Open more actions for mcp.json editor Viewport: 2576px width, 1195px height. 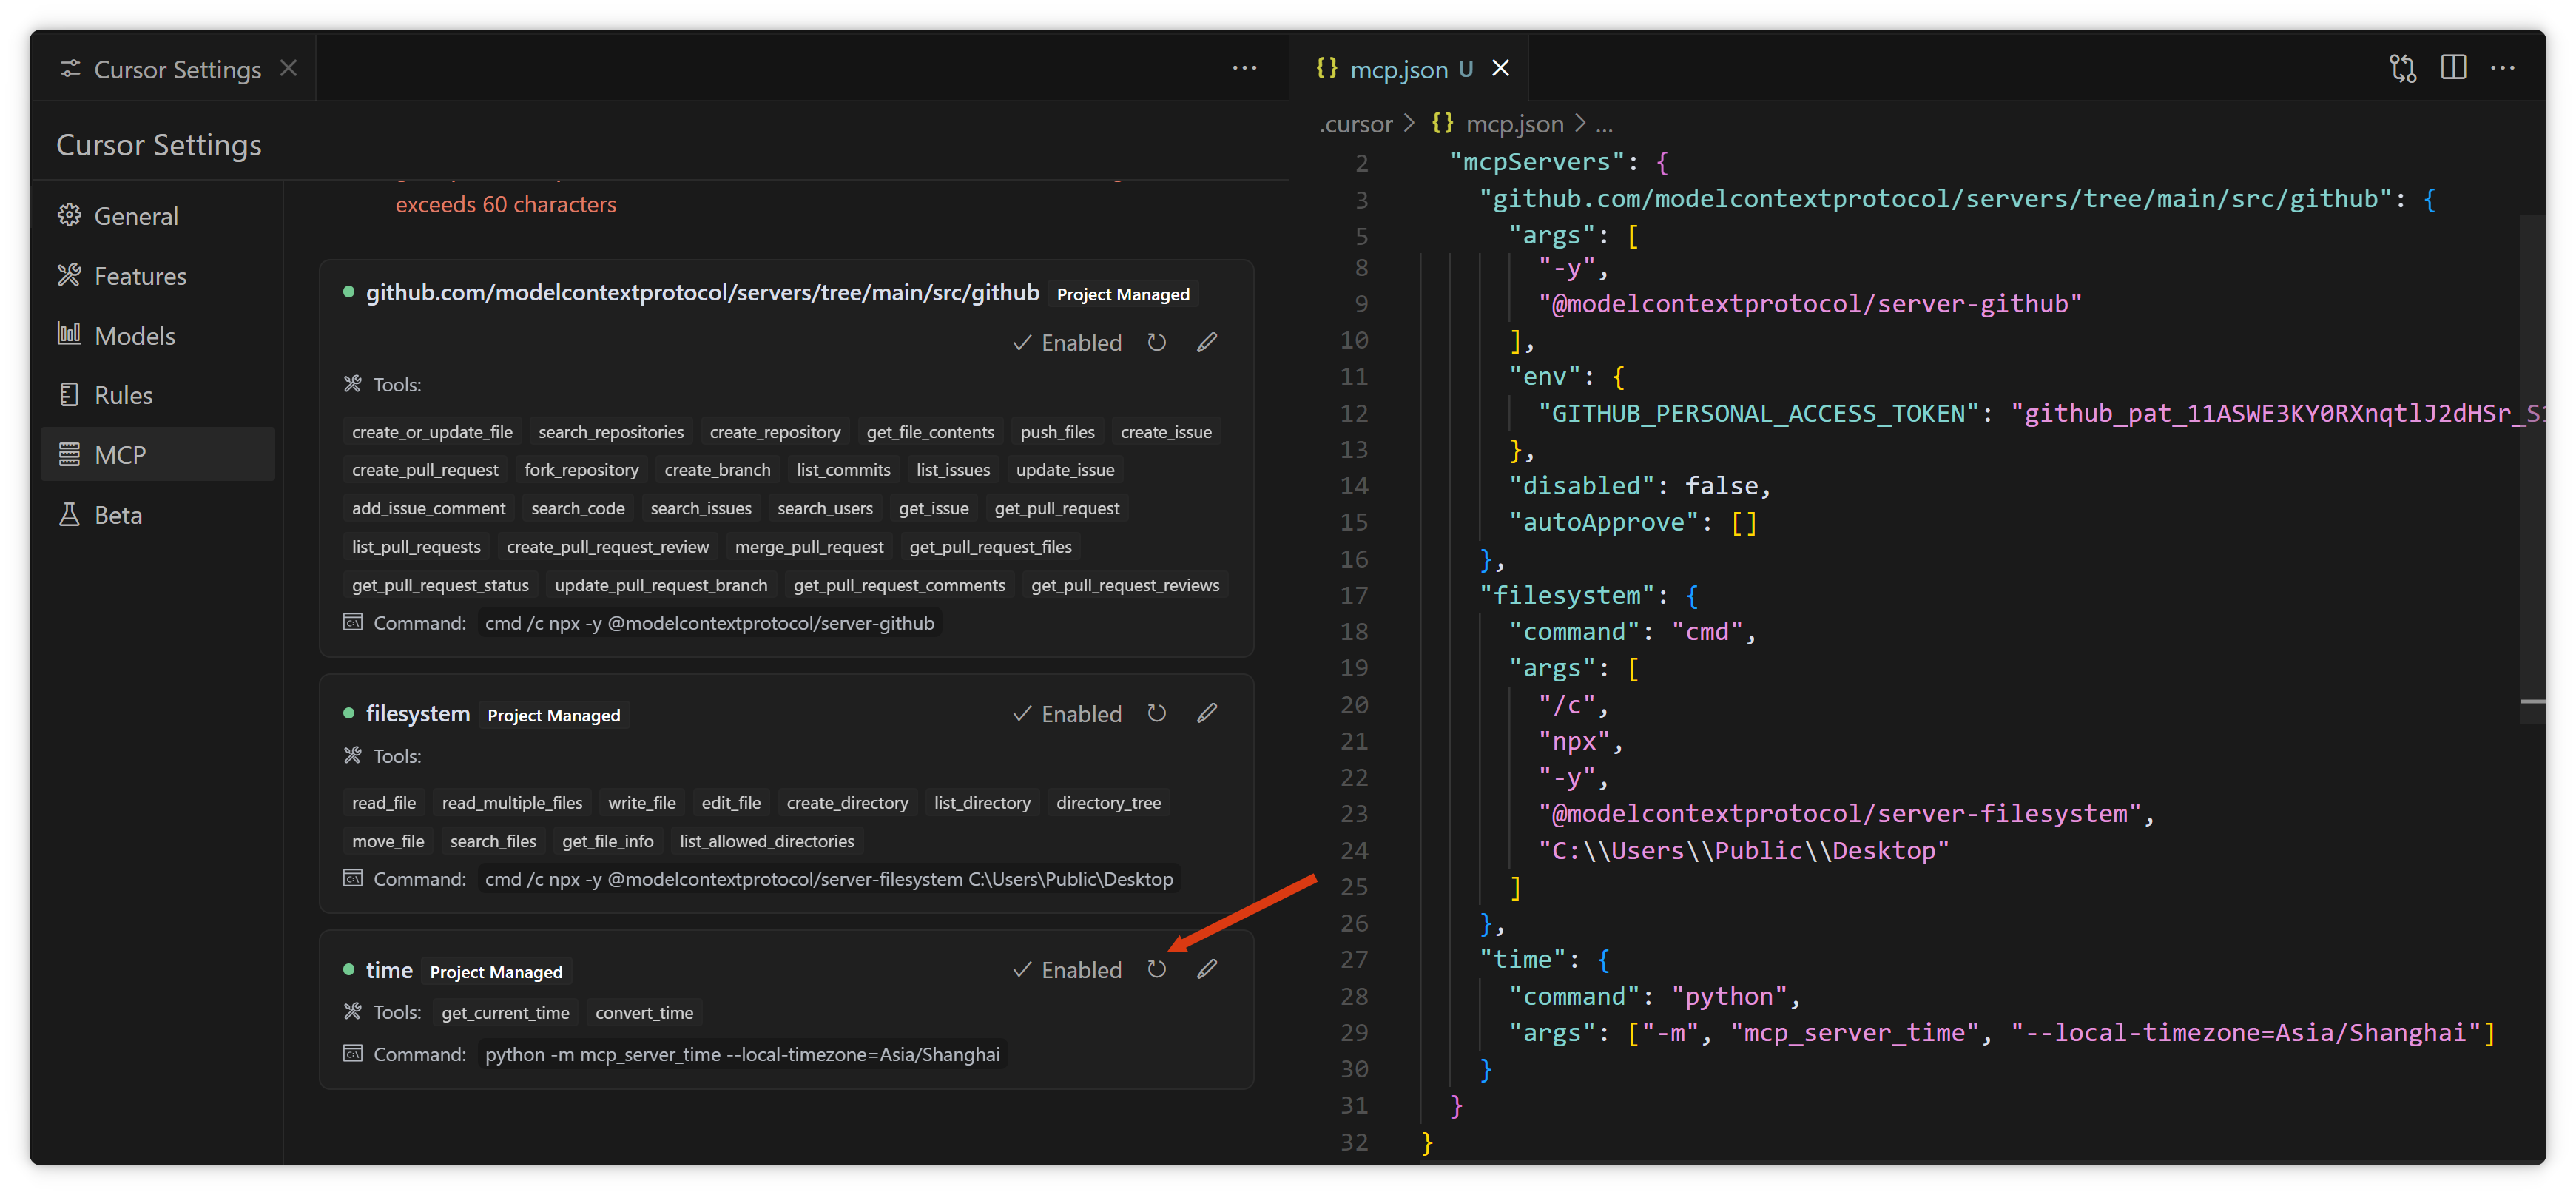click(x=2503, y=68)
